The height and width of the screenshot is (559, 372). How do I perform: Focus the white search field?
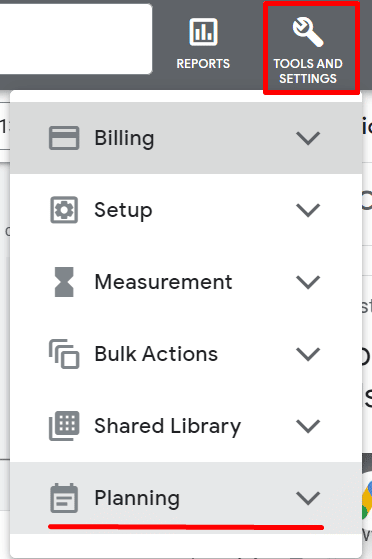click(76, 39)
